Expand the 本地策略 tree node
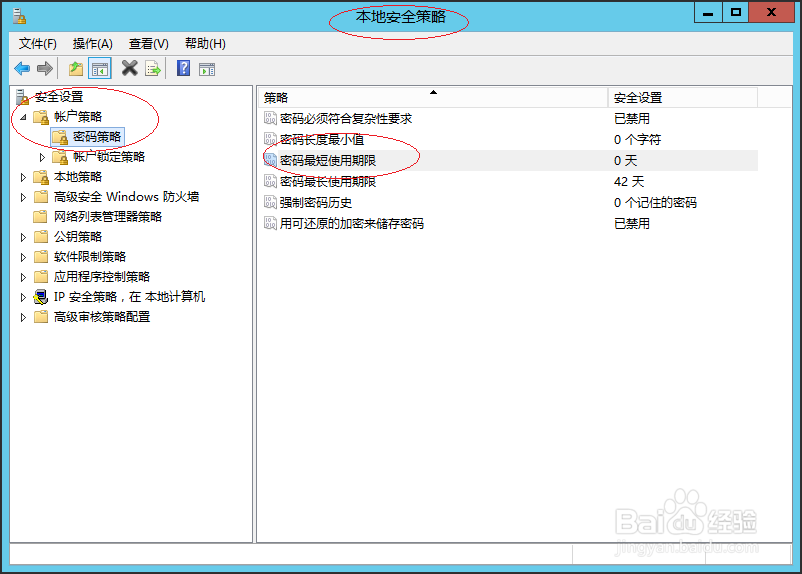The height and width of the screenshot is (574, 802). click(23, 178)
